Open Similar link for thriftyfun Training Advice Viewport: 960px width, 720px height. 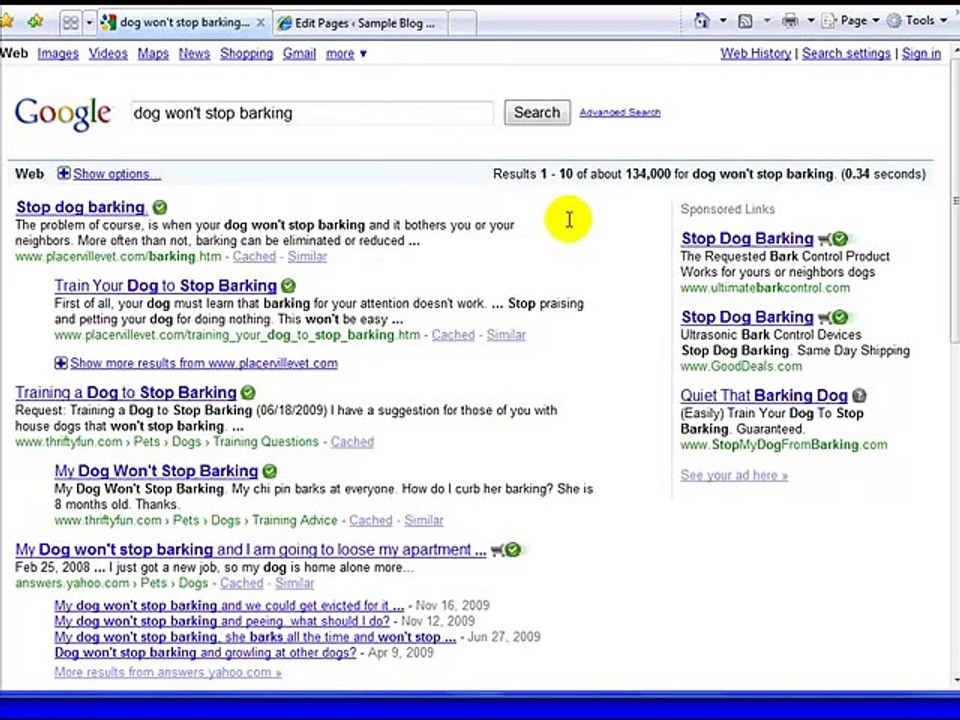coord(424,520)
